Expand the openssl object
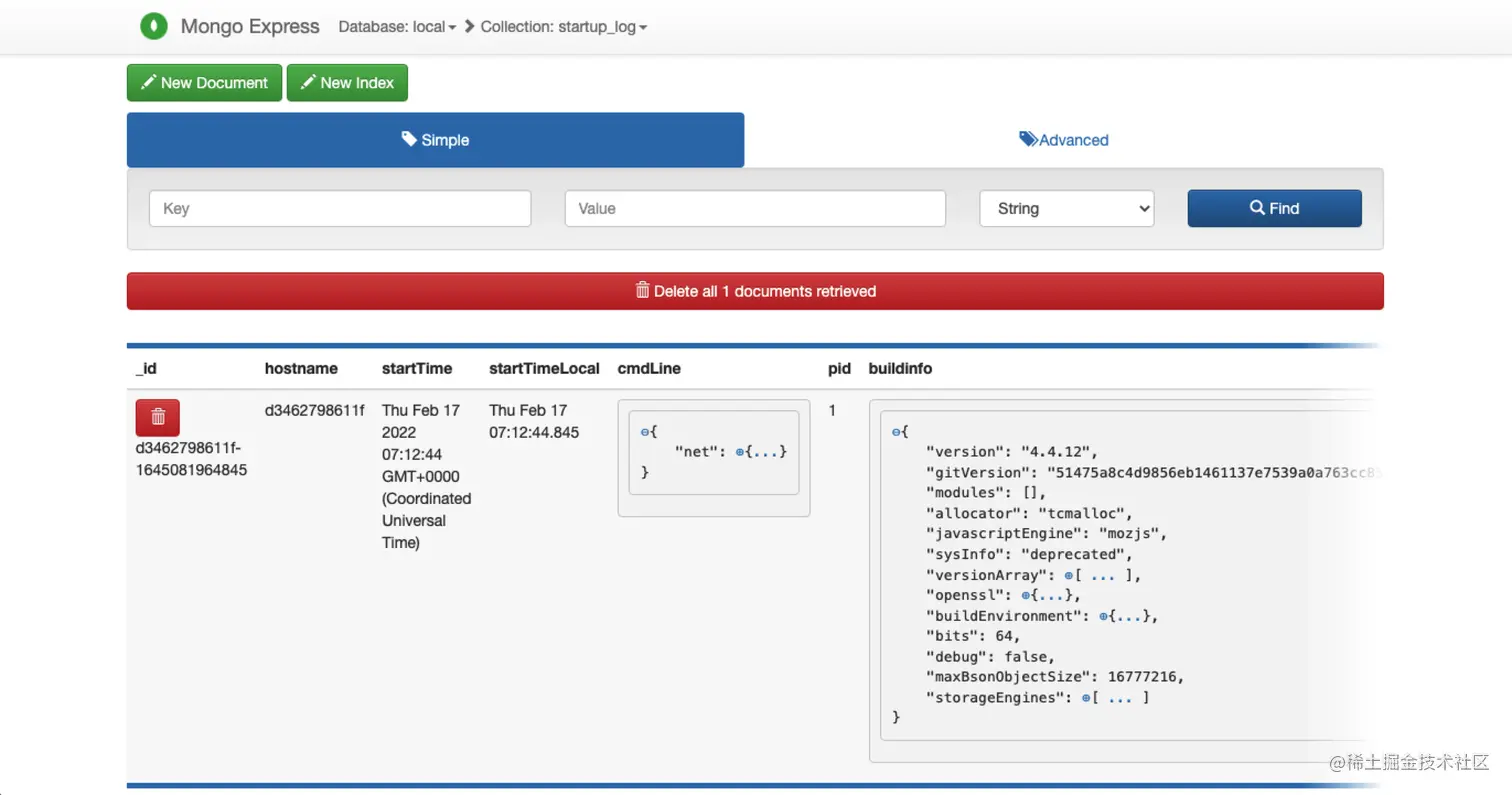This screenshot has width=1512, height=795. [x=1026, y=595]
